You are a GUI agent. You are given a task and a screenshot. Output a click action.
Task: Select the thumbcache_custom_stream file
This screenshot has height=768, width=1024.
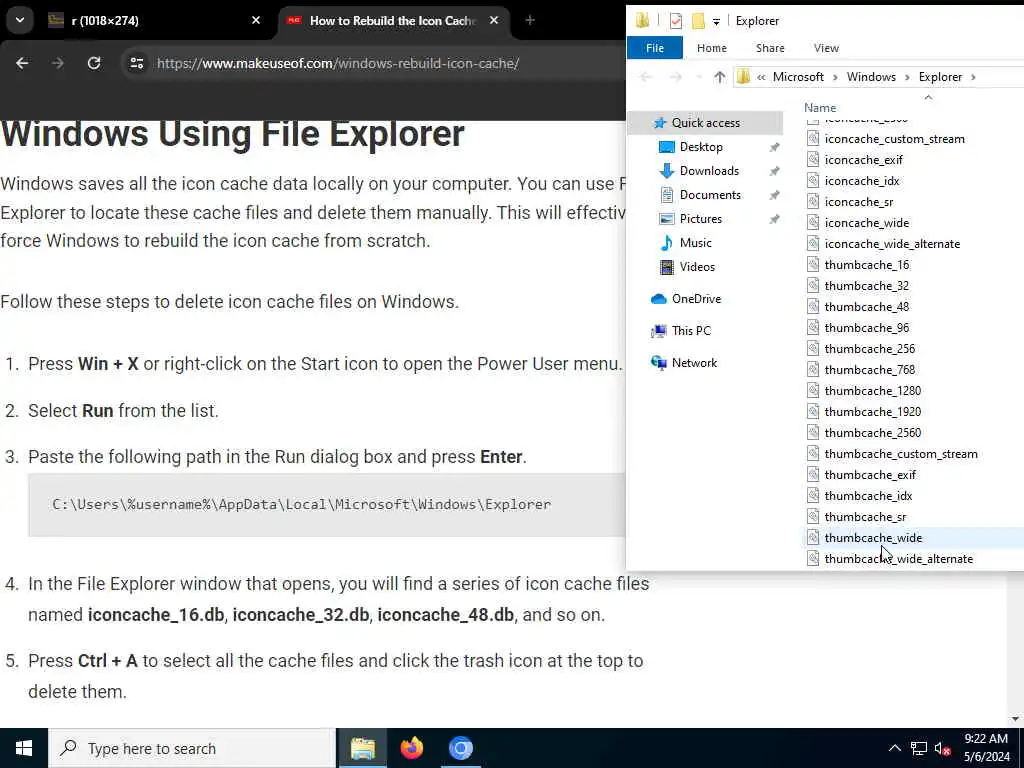click(901, 454)
